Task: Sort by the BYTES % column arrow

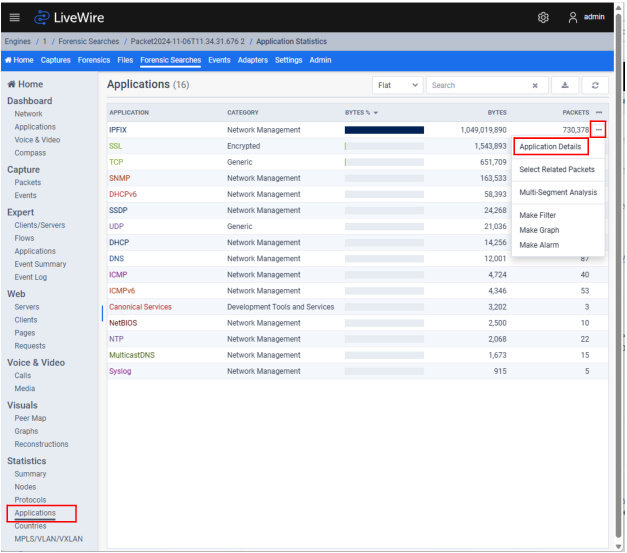Action: [375, 113]
